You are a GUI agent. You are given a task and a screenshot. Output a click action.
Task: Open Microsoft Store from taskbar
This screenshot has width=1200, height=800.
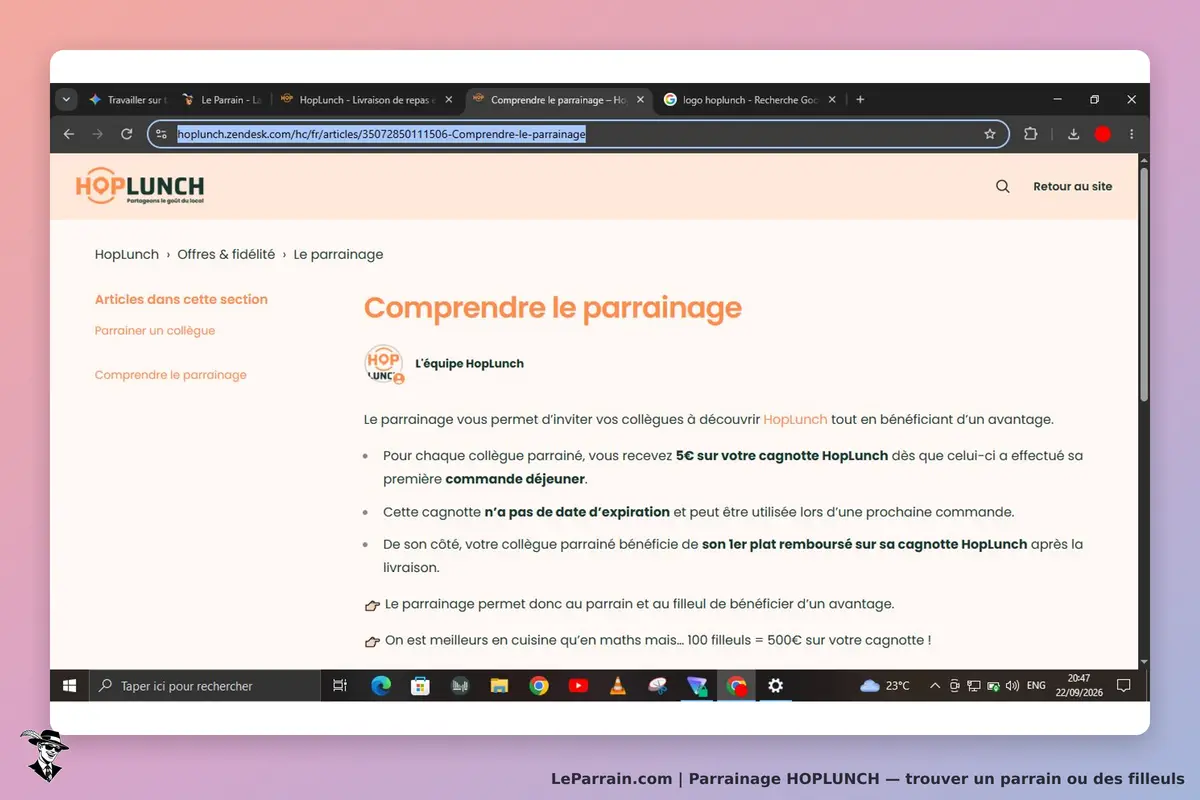(420, 686)
